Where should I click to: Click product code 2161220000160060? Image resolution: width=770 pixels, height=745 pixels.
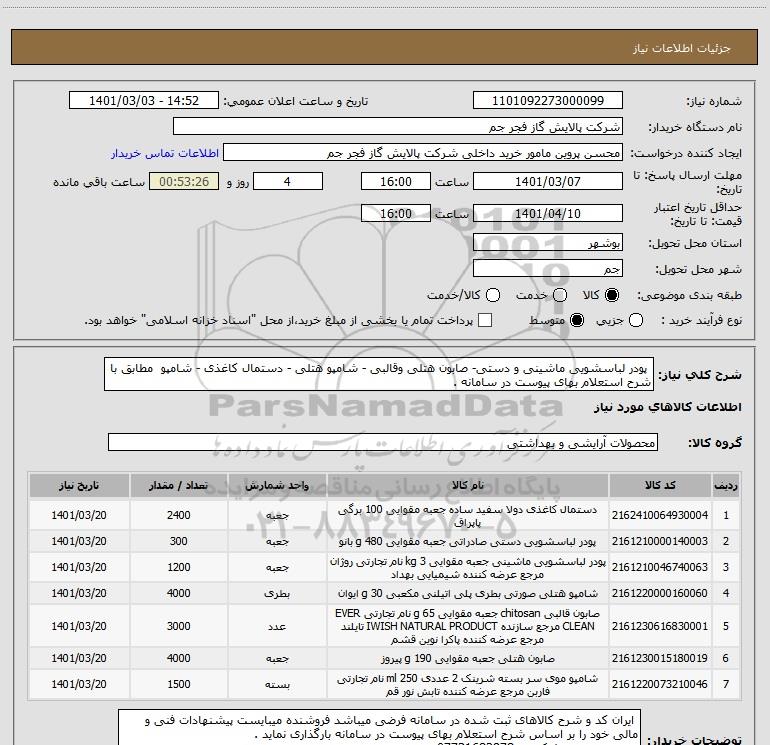pyautogui.click(x=660, y=593)
